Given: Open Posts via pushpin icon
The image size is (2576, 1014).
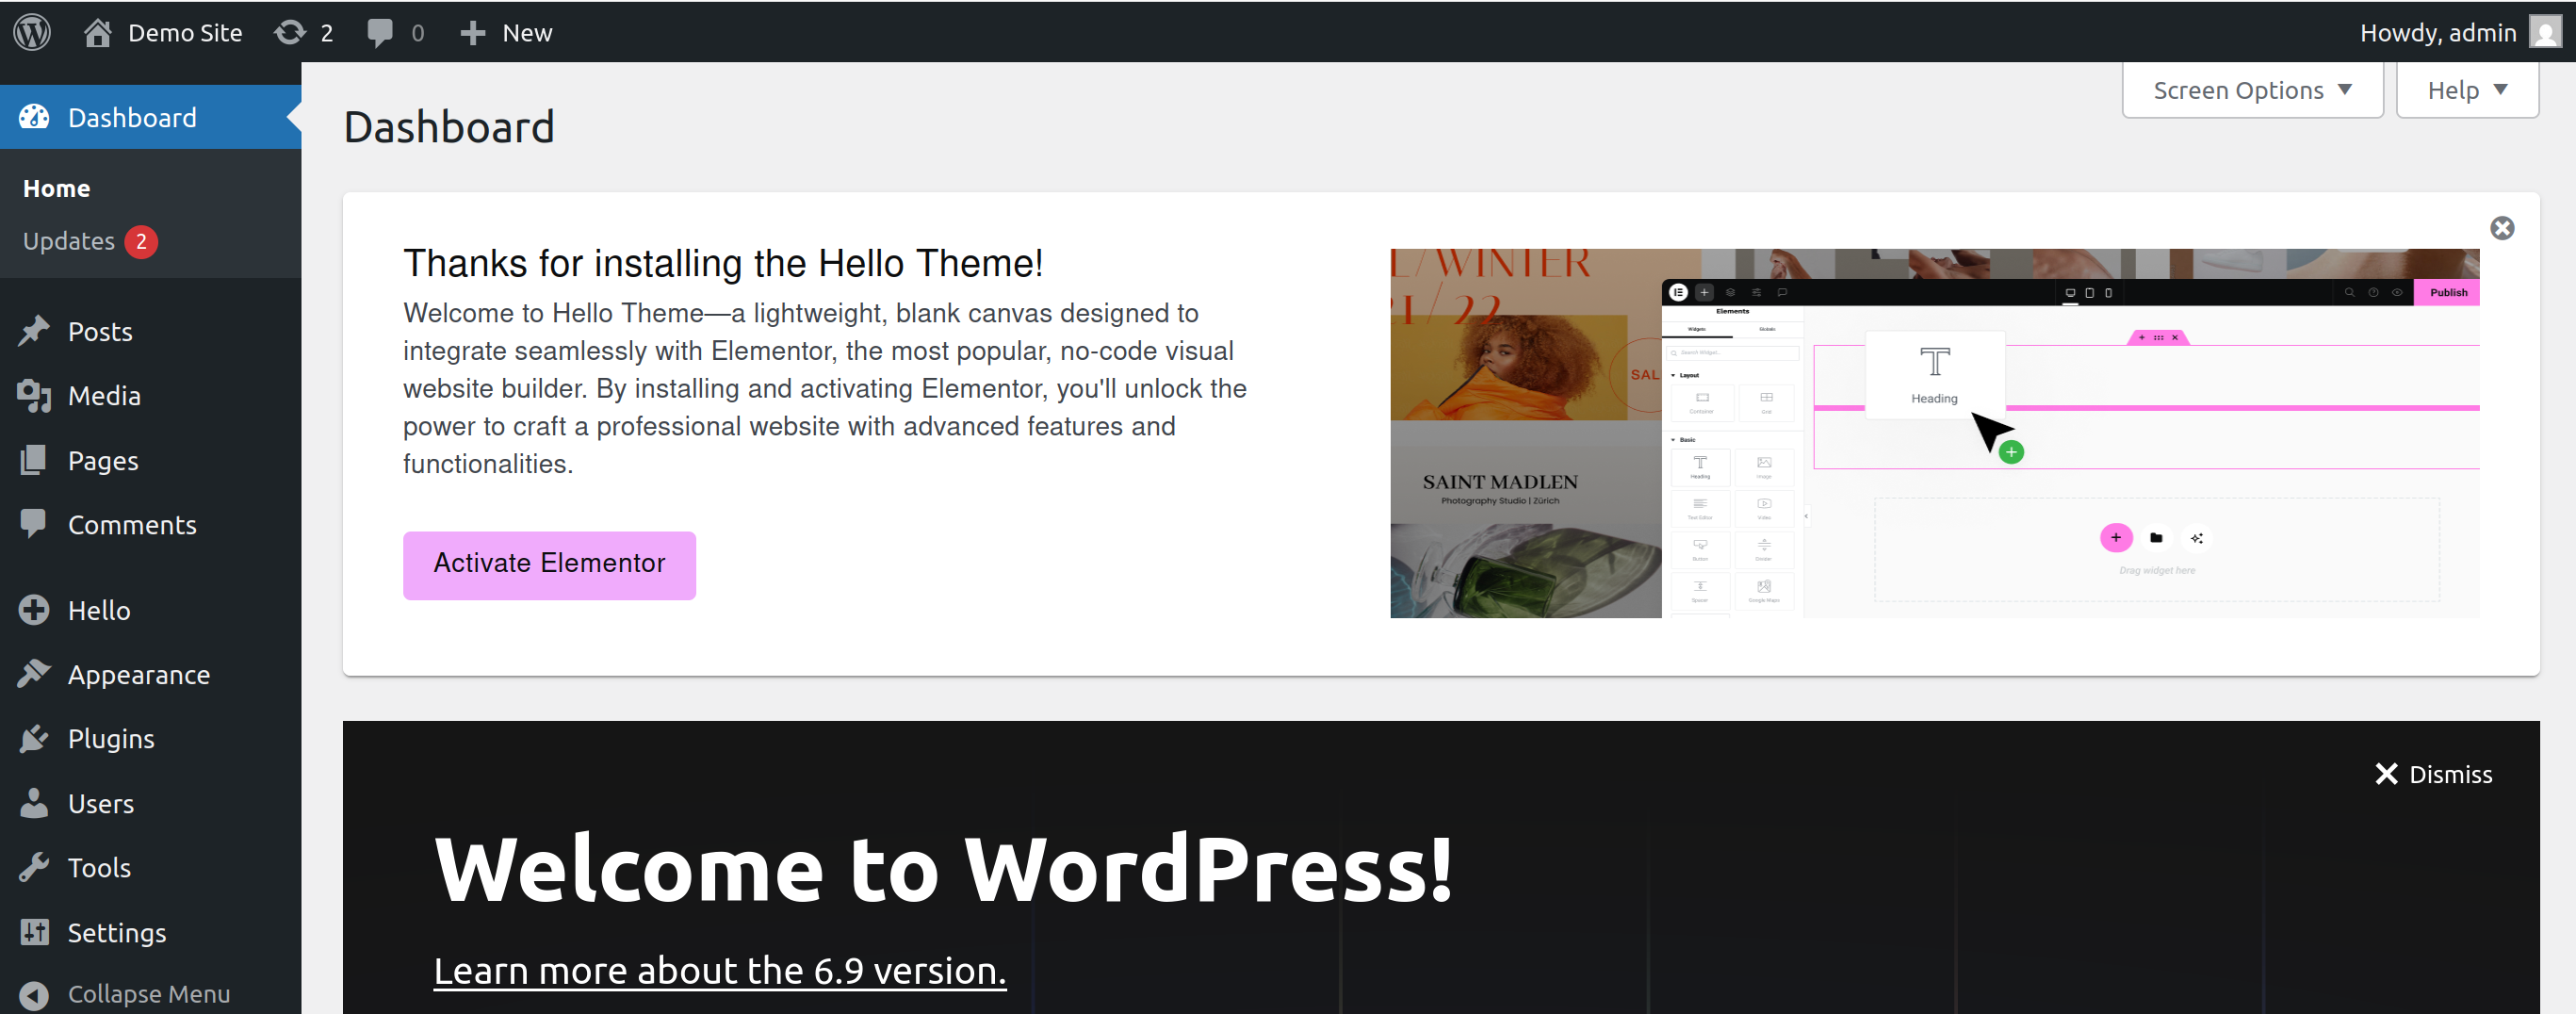Looking at the screenshot, I should [x=34, y=331].
